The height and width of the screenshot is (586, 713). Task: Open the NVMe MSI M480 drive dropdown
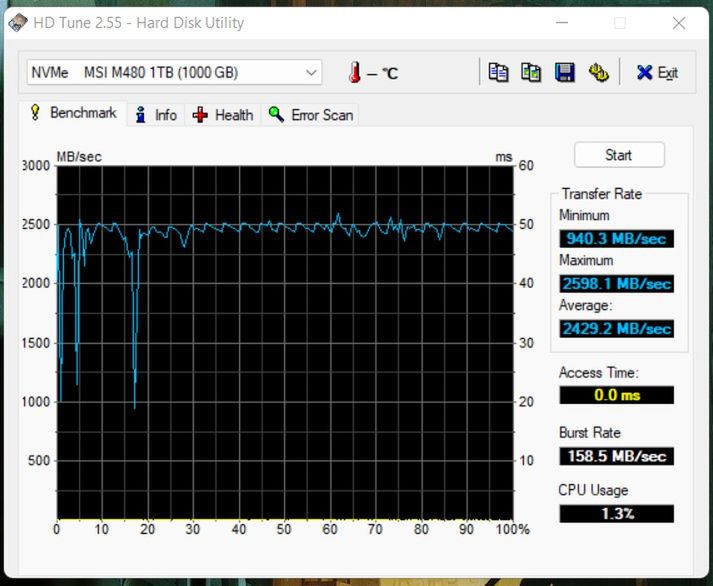coord(174,72)
